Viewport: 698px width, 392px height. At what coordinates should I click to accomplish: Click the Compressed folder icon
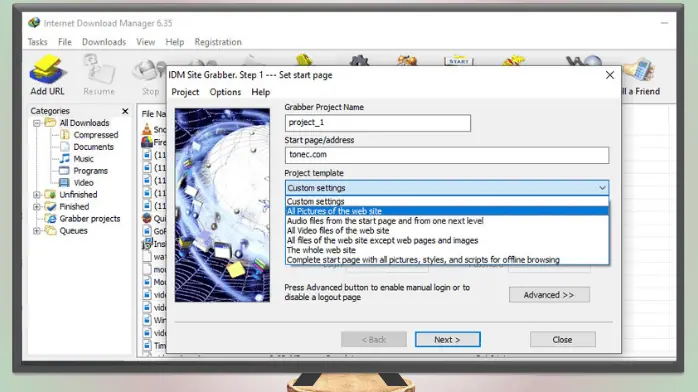click(65, 134)
